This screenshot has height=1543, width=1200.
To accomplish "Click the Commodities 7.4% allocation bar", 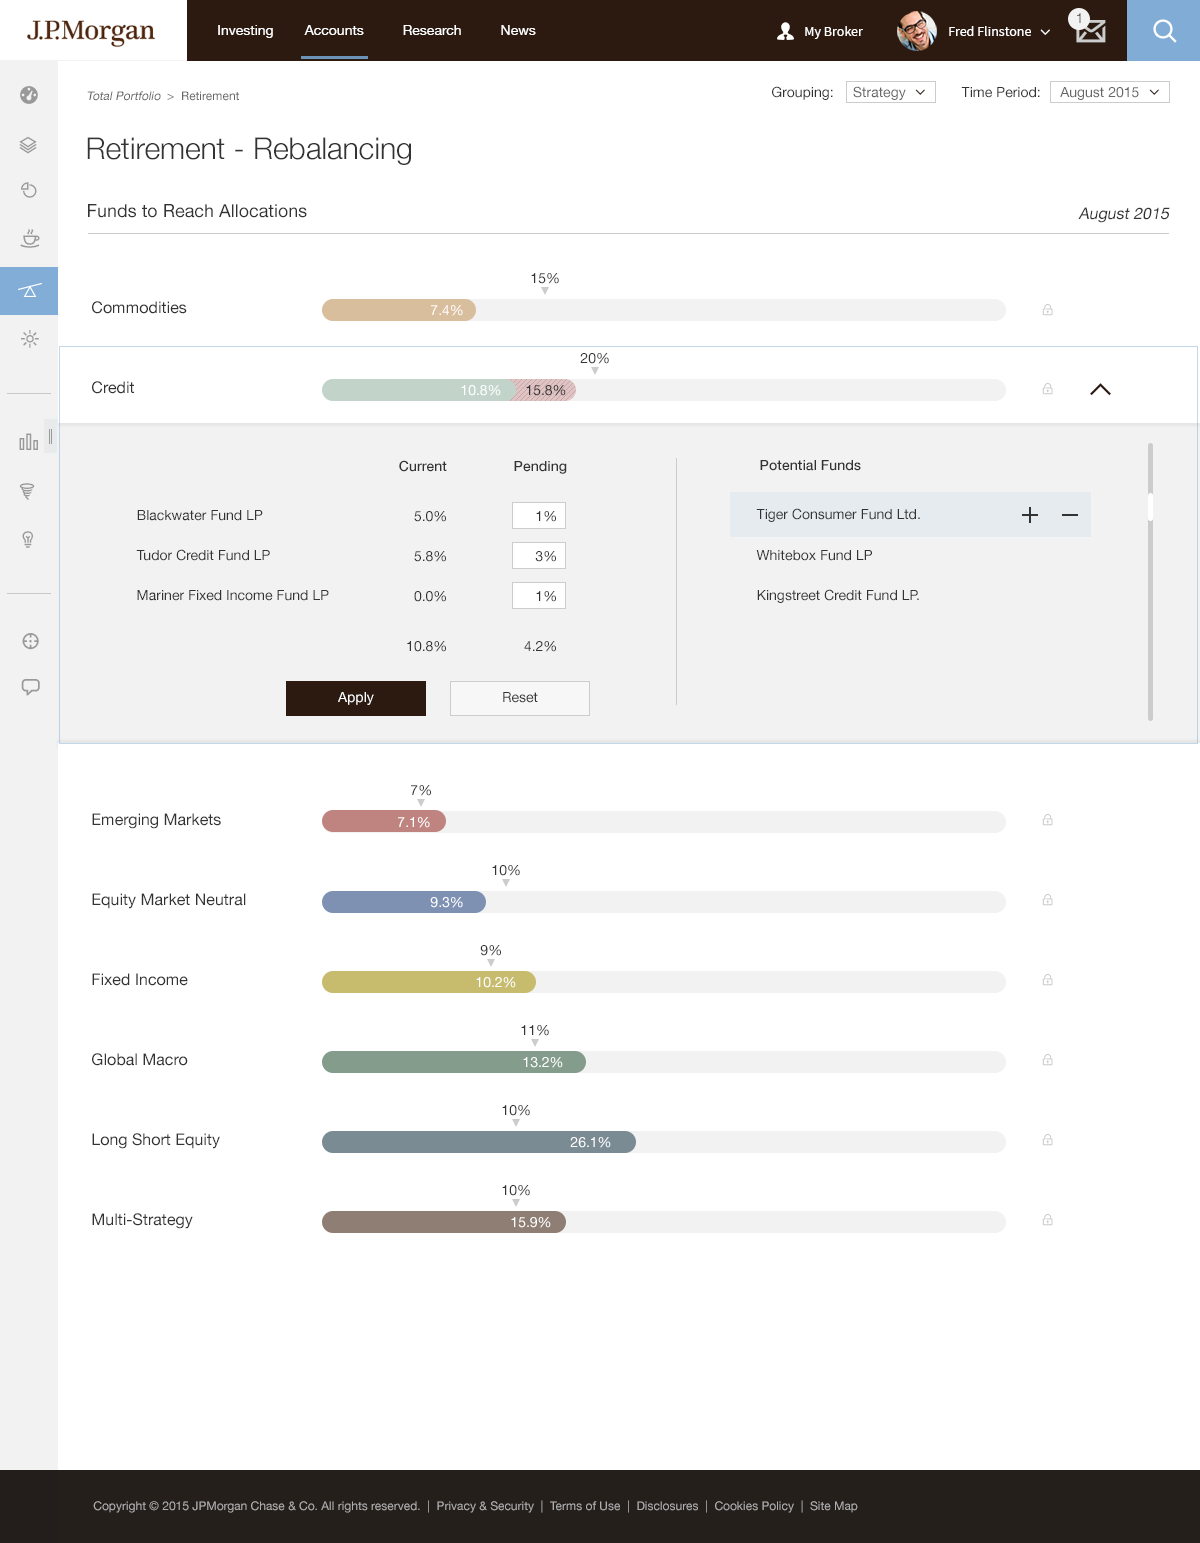I will 399,310.
